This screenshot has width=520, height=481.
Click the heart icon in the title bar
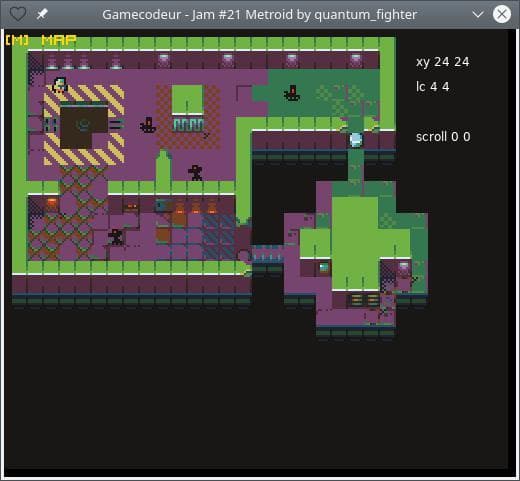17,14
